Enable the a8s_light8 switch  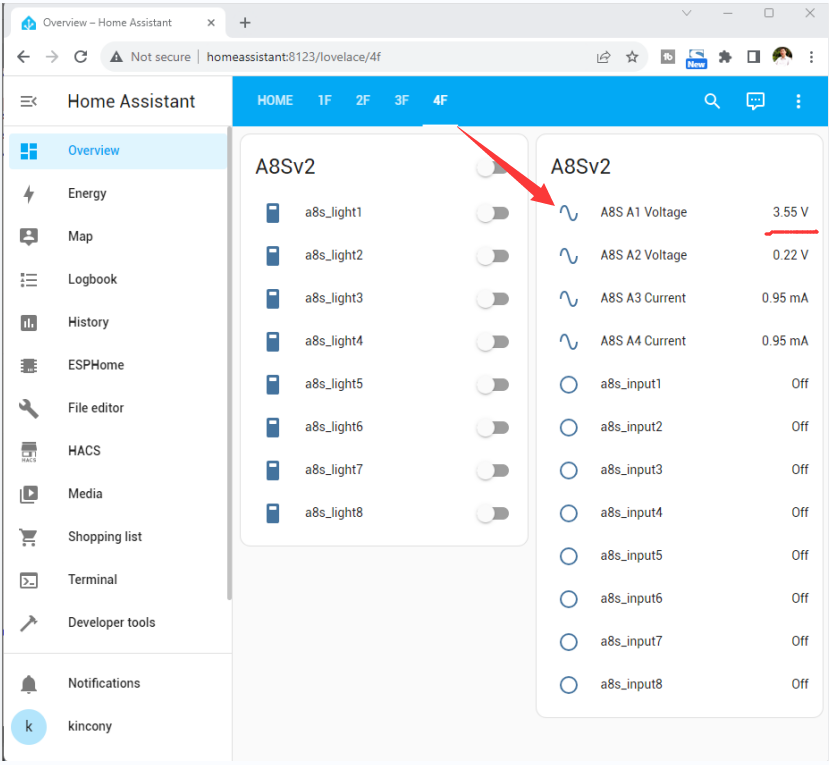point(493,513)
